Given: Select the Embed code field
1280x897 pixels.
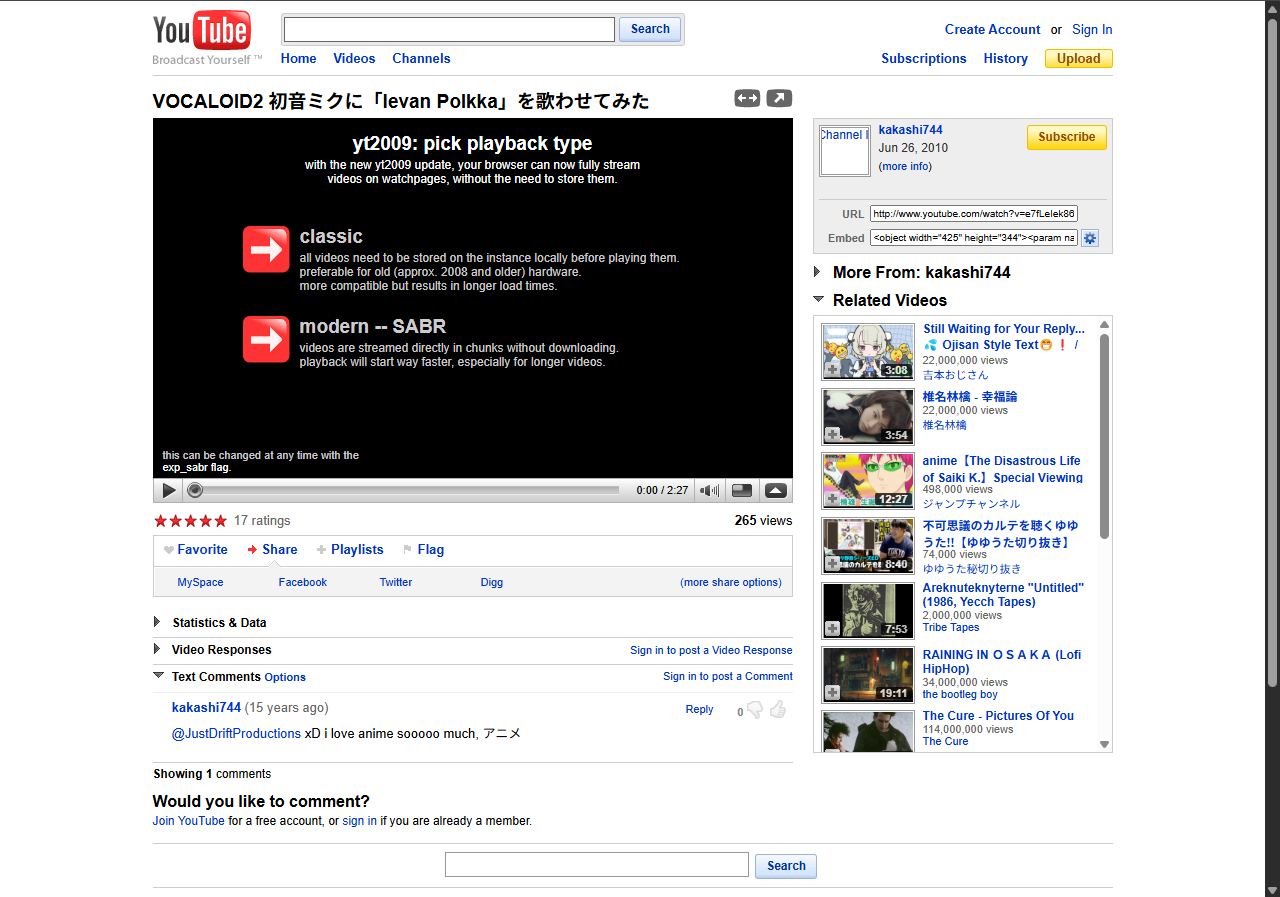Looking at the screenshot, I should point(974,238).
